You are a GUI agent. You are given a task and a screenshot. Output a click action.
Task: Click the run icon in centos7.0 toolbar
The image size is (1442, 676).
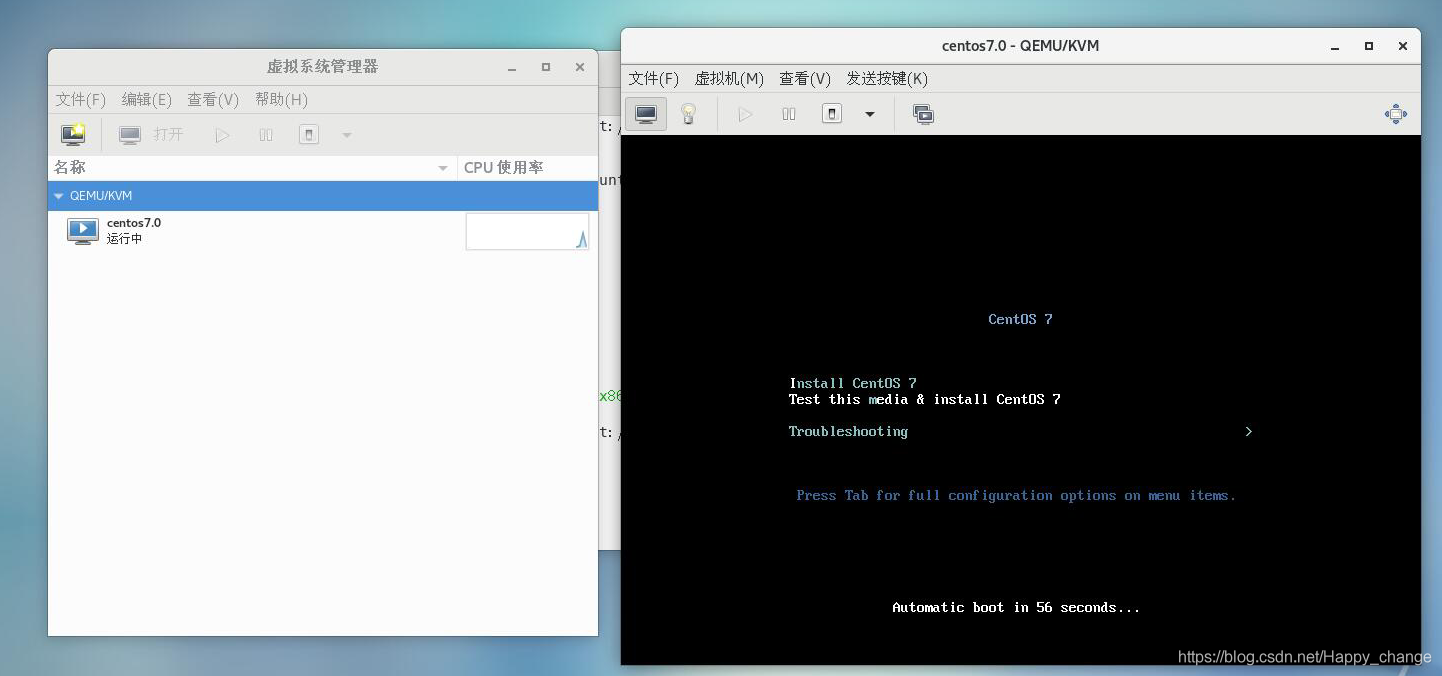[745, 114]
